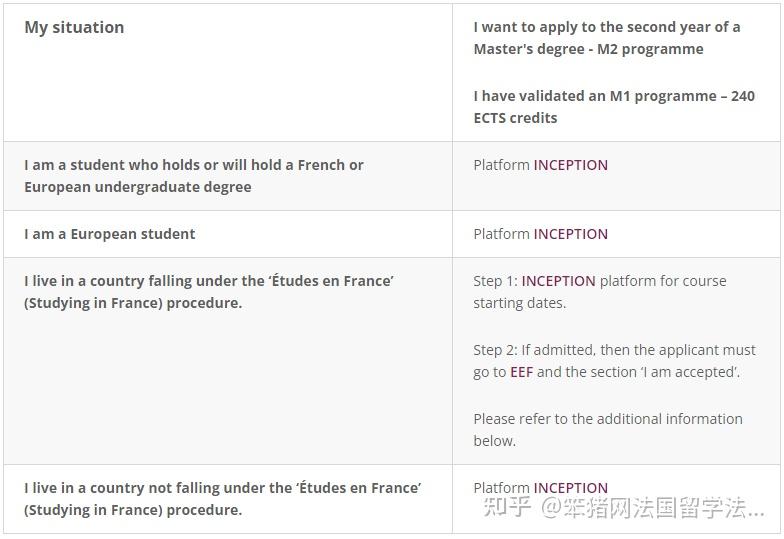This screenshot has height=539, width=784.
Task: Click 'I am a European student' row label
Action: tap(110, 234)
